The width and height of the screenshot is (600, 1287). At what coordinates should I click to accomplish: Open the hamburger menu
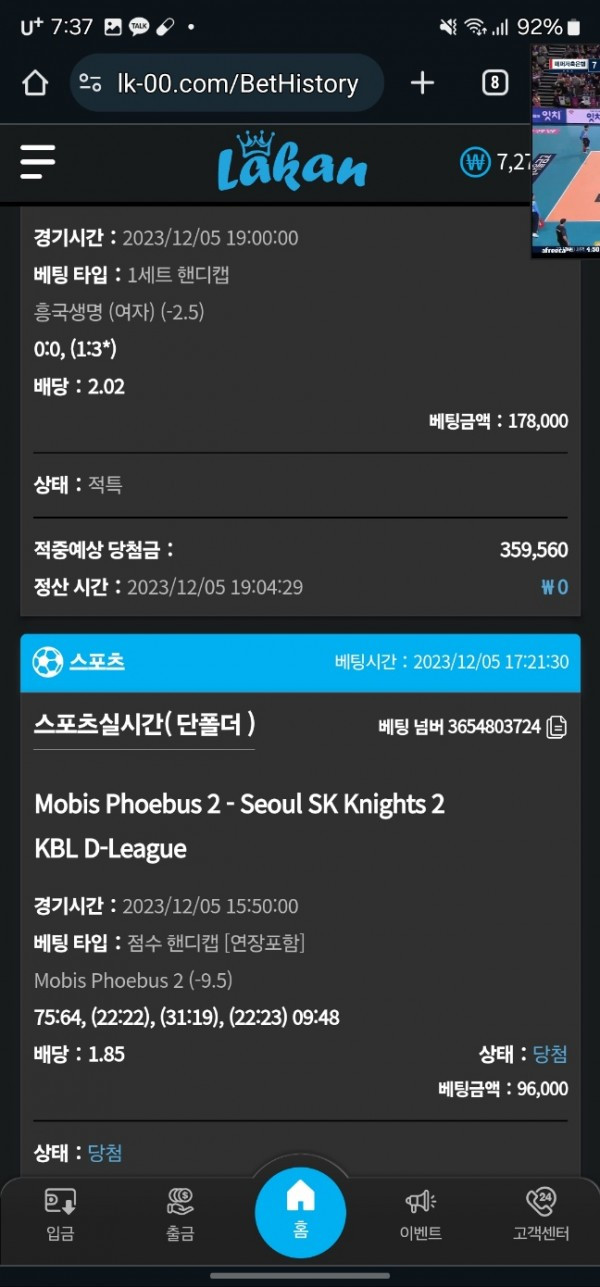(x=38, y=161)
